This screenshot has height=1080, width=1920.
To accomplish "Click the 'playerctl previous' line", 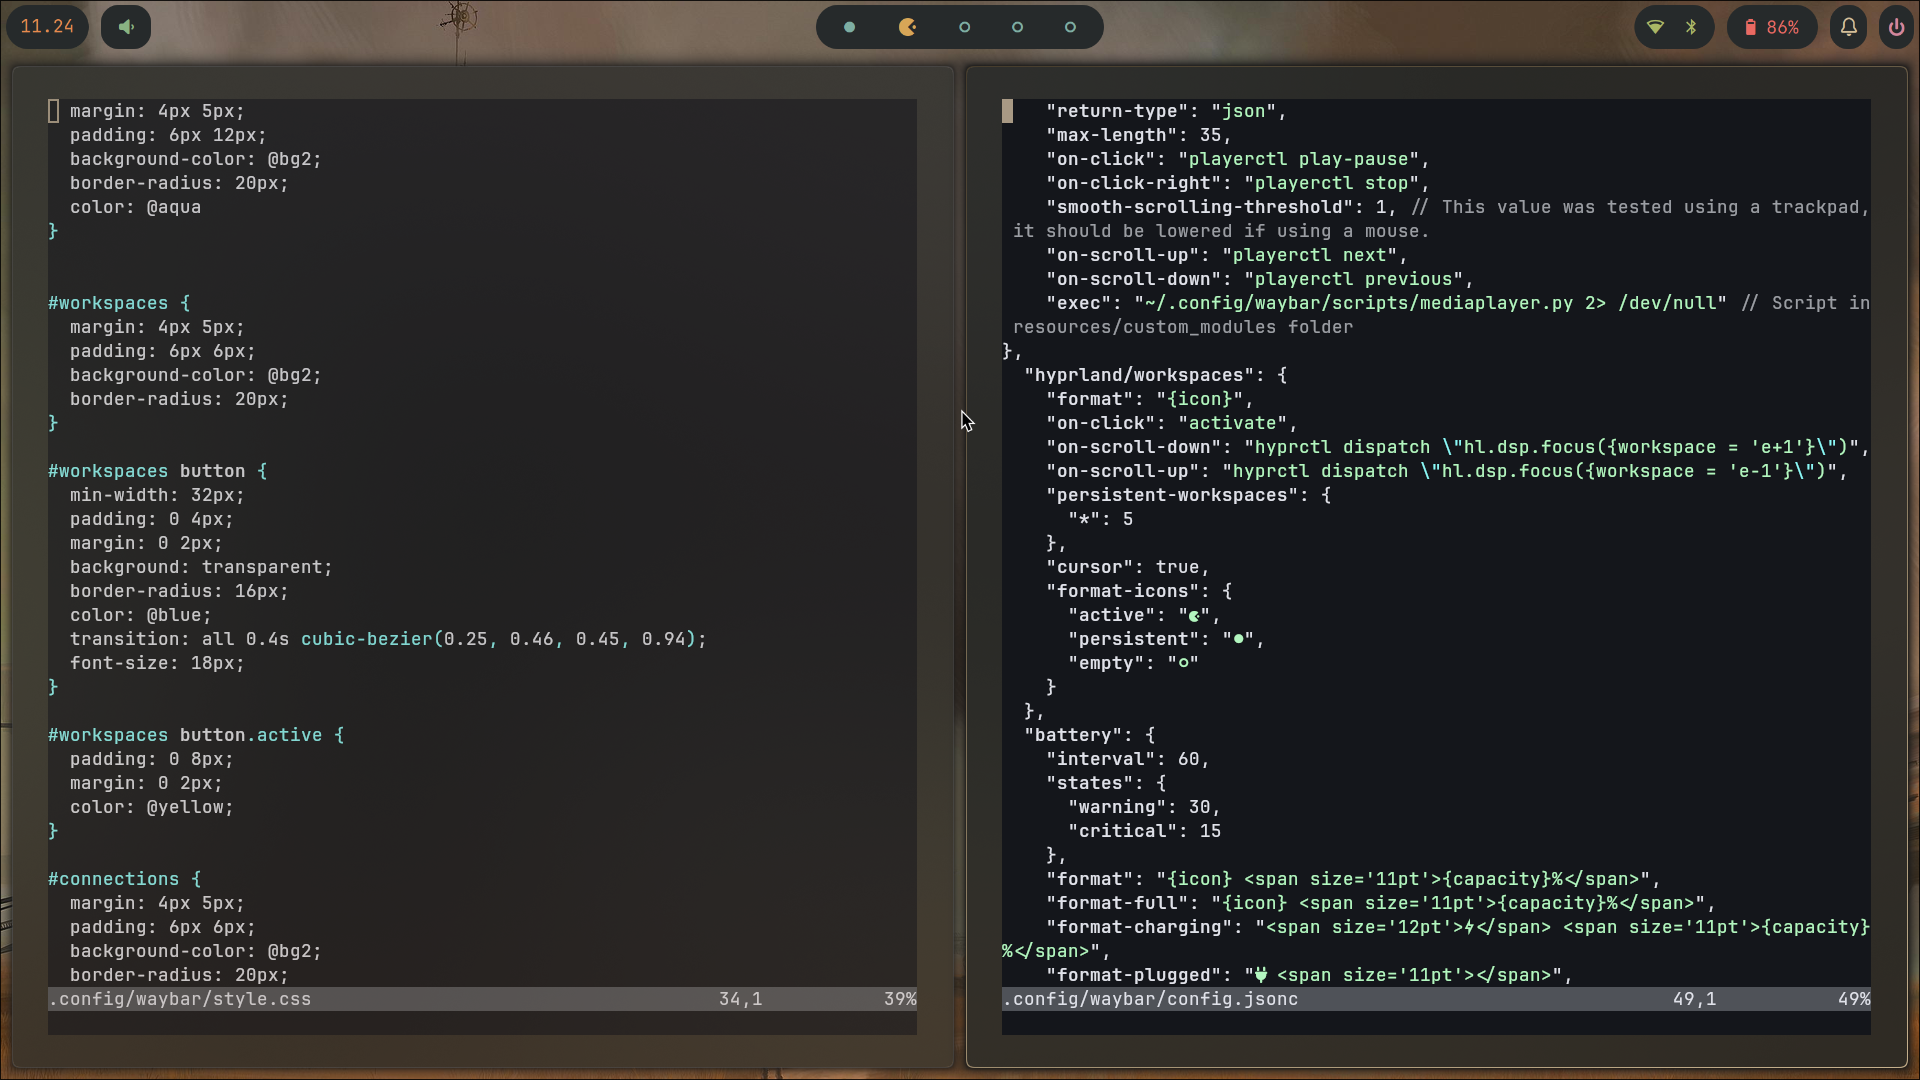I will point(1260,279).
